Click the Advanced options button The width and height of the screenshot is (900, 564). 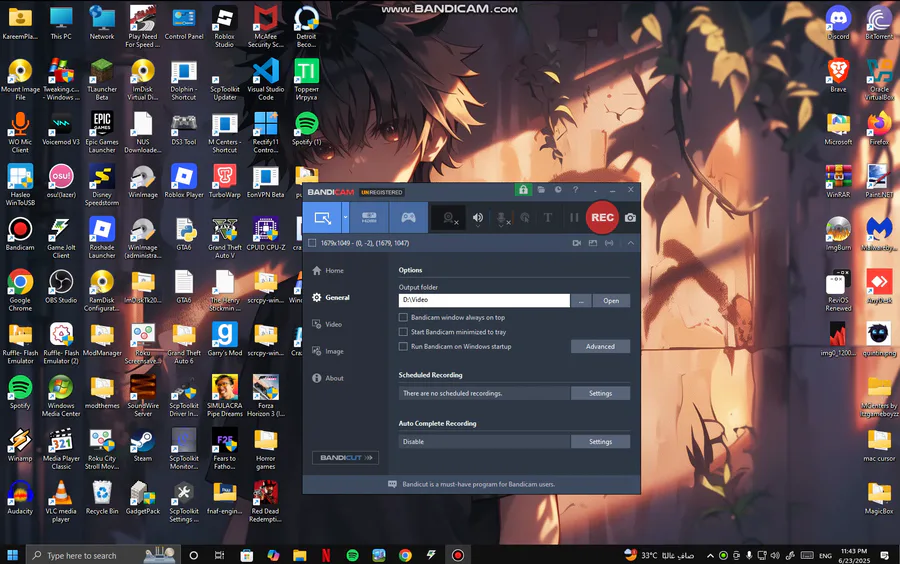point(600,347)
